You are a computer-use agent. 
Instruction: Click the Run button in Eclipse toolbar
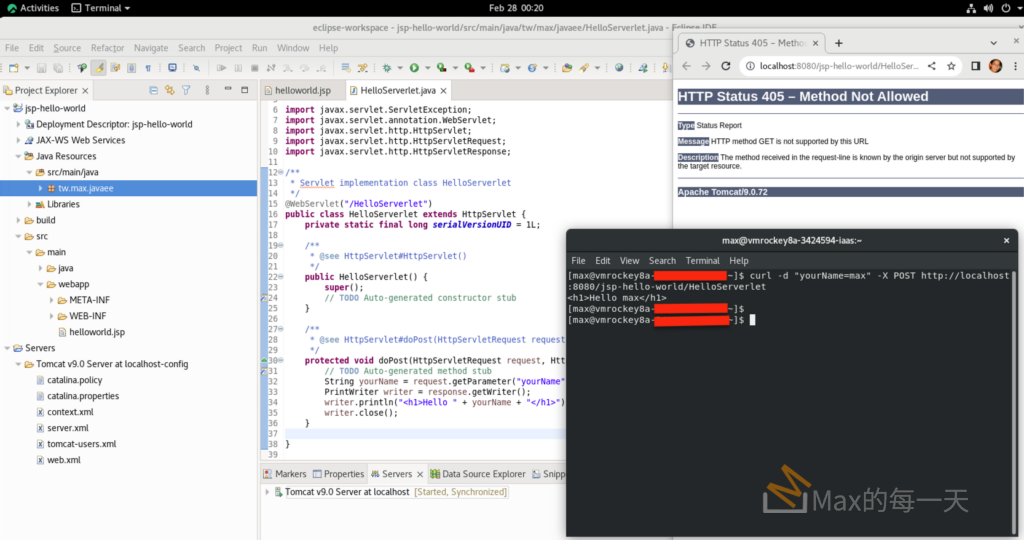[413, 68]
